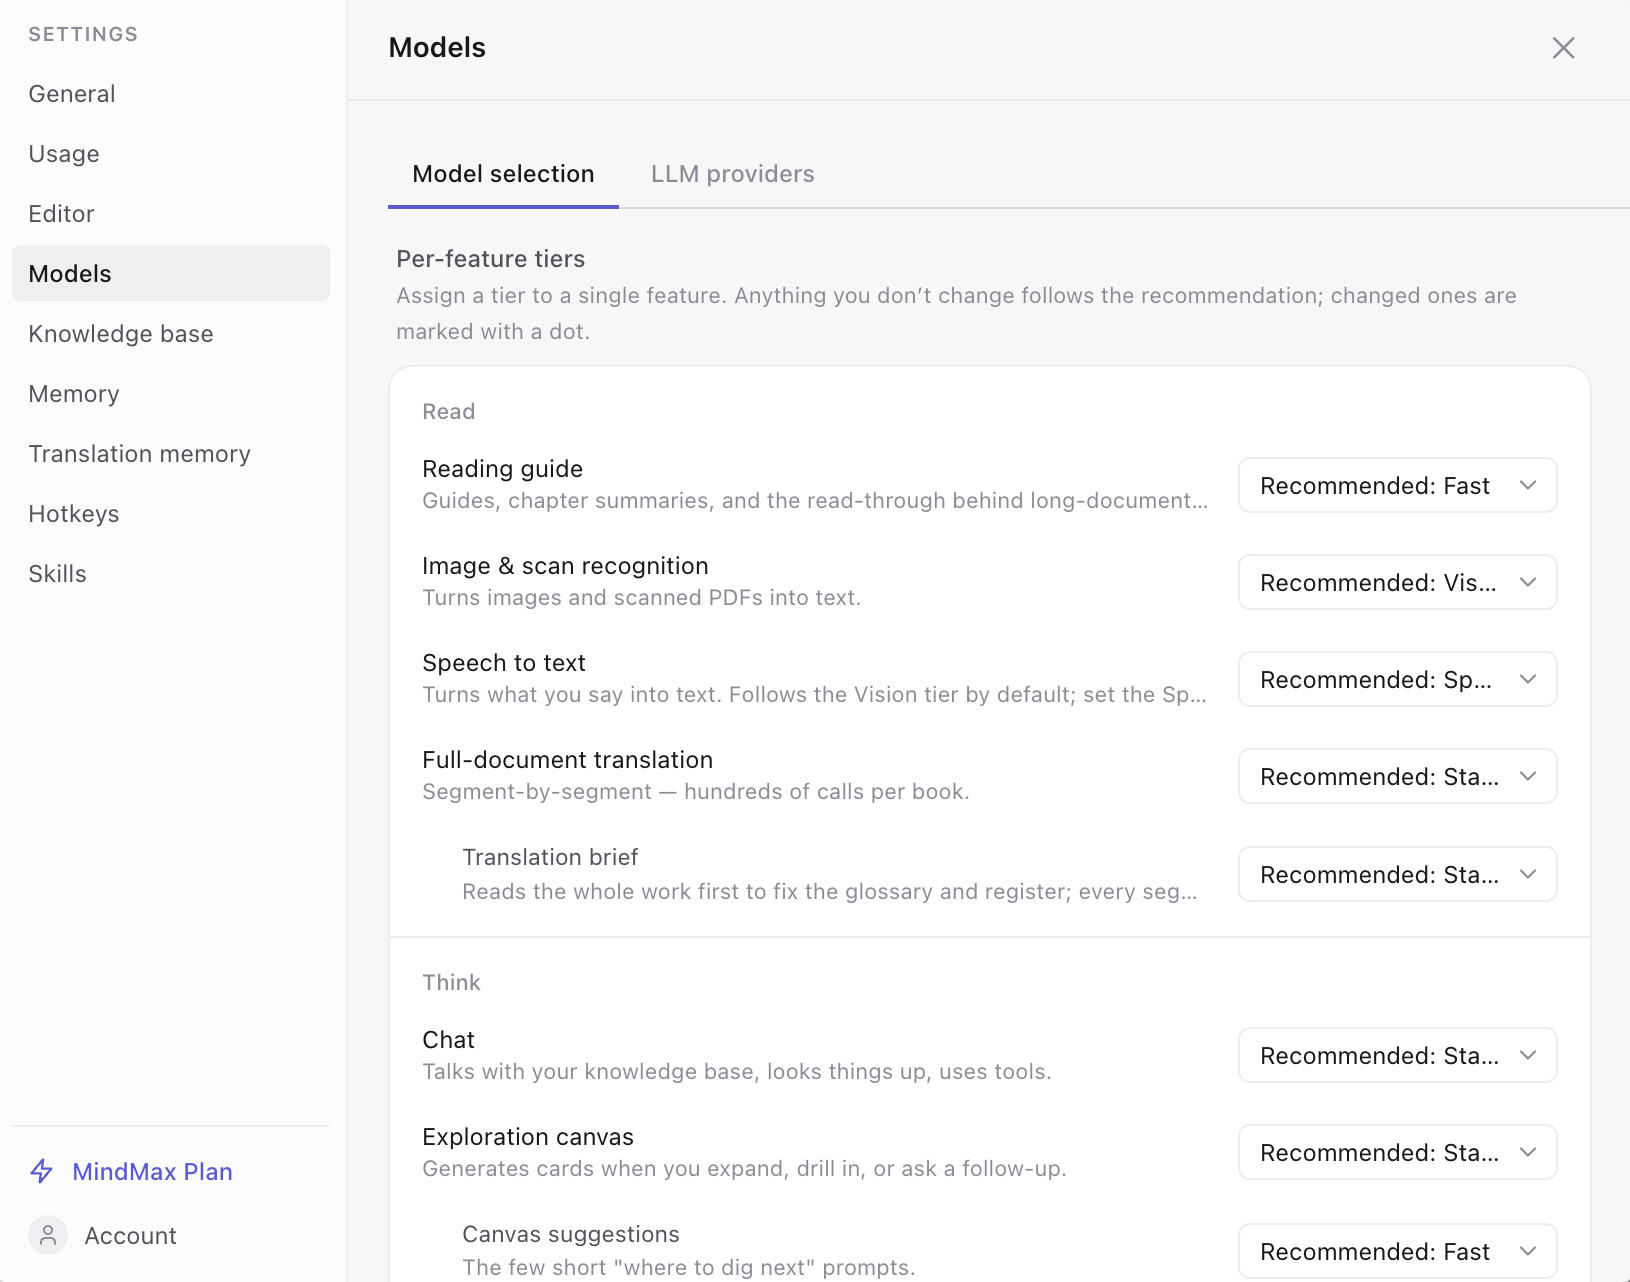Viewport: 1630px width, 1282px height.
Task: Click the Exploration canvas feature title
Action: (x=528, y=1137)
